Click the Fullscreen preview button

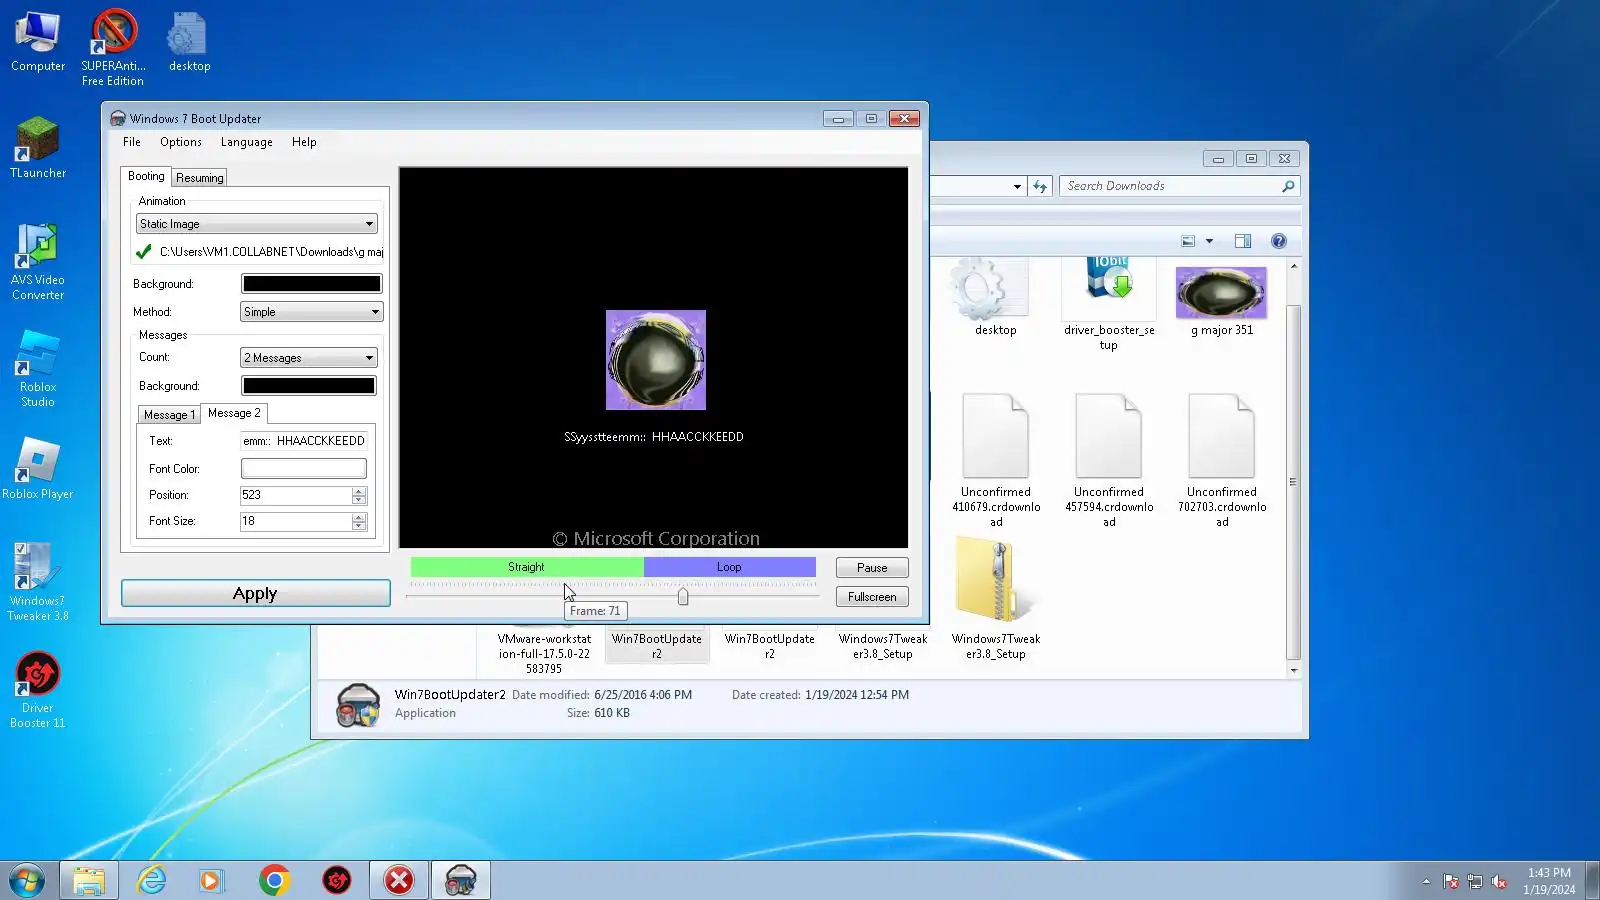[x=872, y=597]
